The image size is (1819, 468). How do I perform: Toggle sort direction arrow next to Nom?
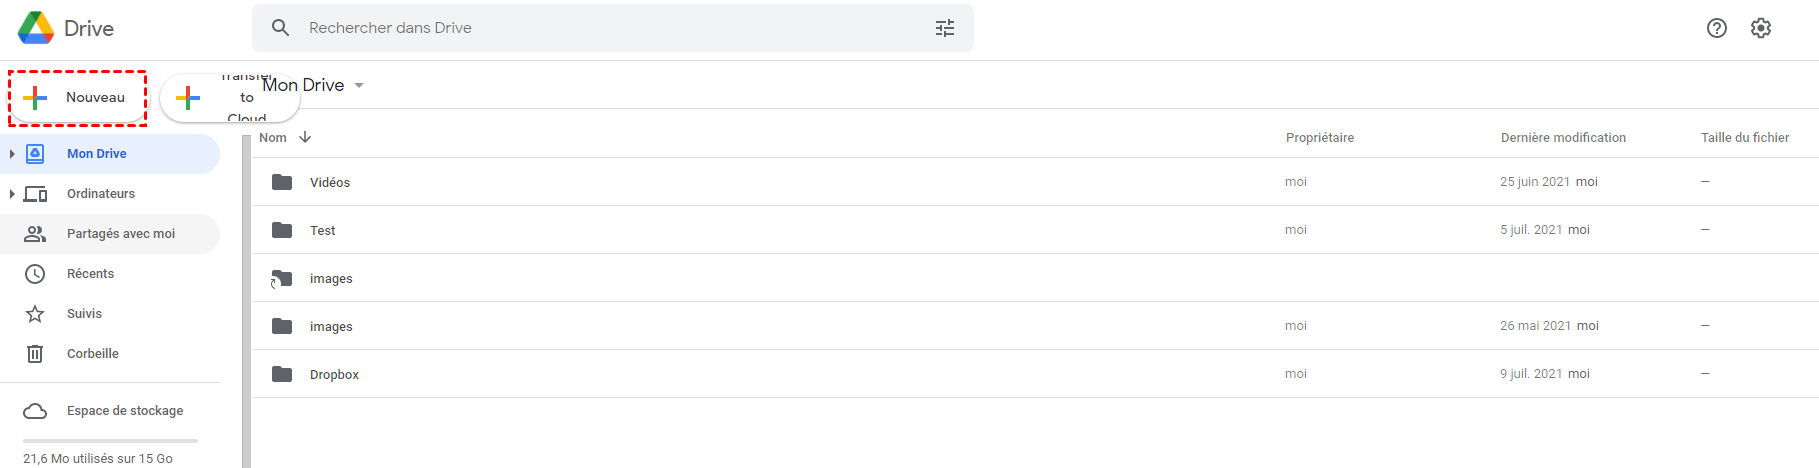(305, 137)
